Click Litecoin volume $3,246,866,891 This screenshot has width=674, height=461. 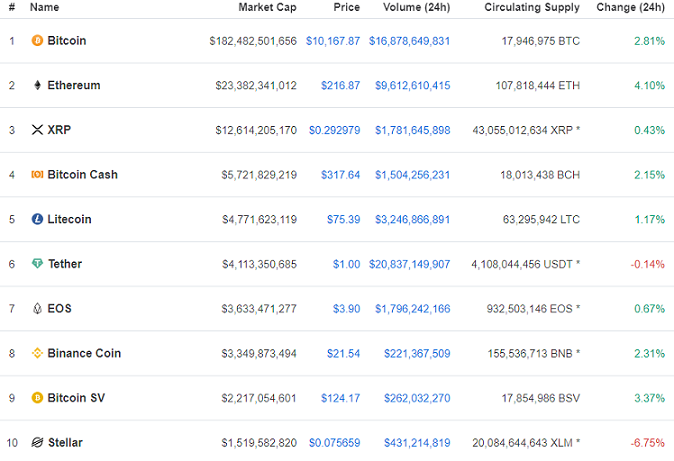pos(413,220)
